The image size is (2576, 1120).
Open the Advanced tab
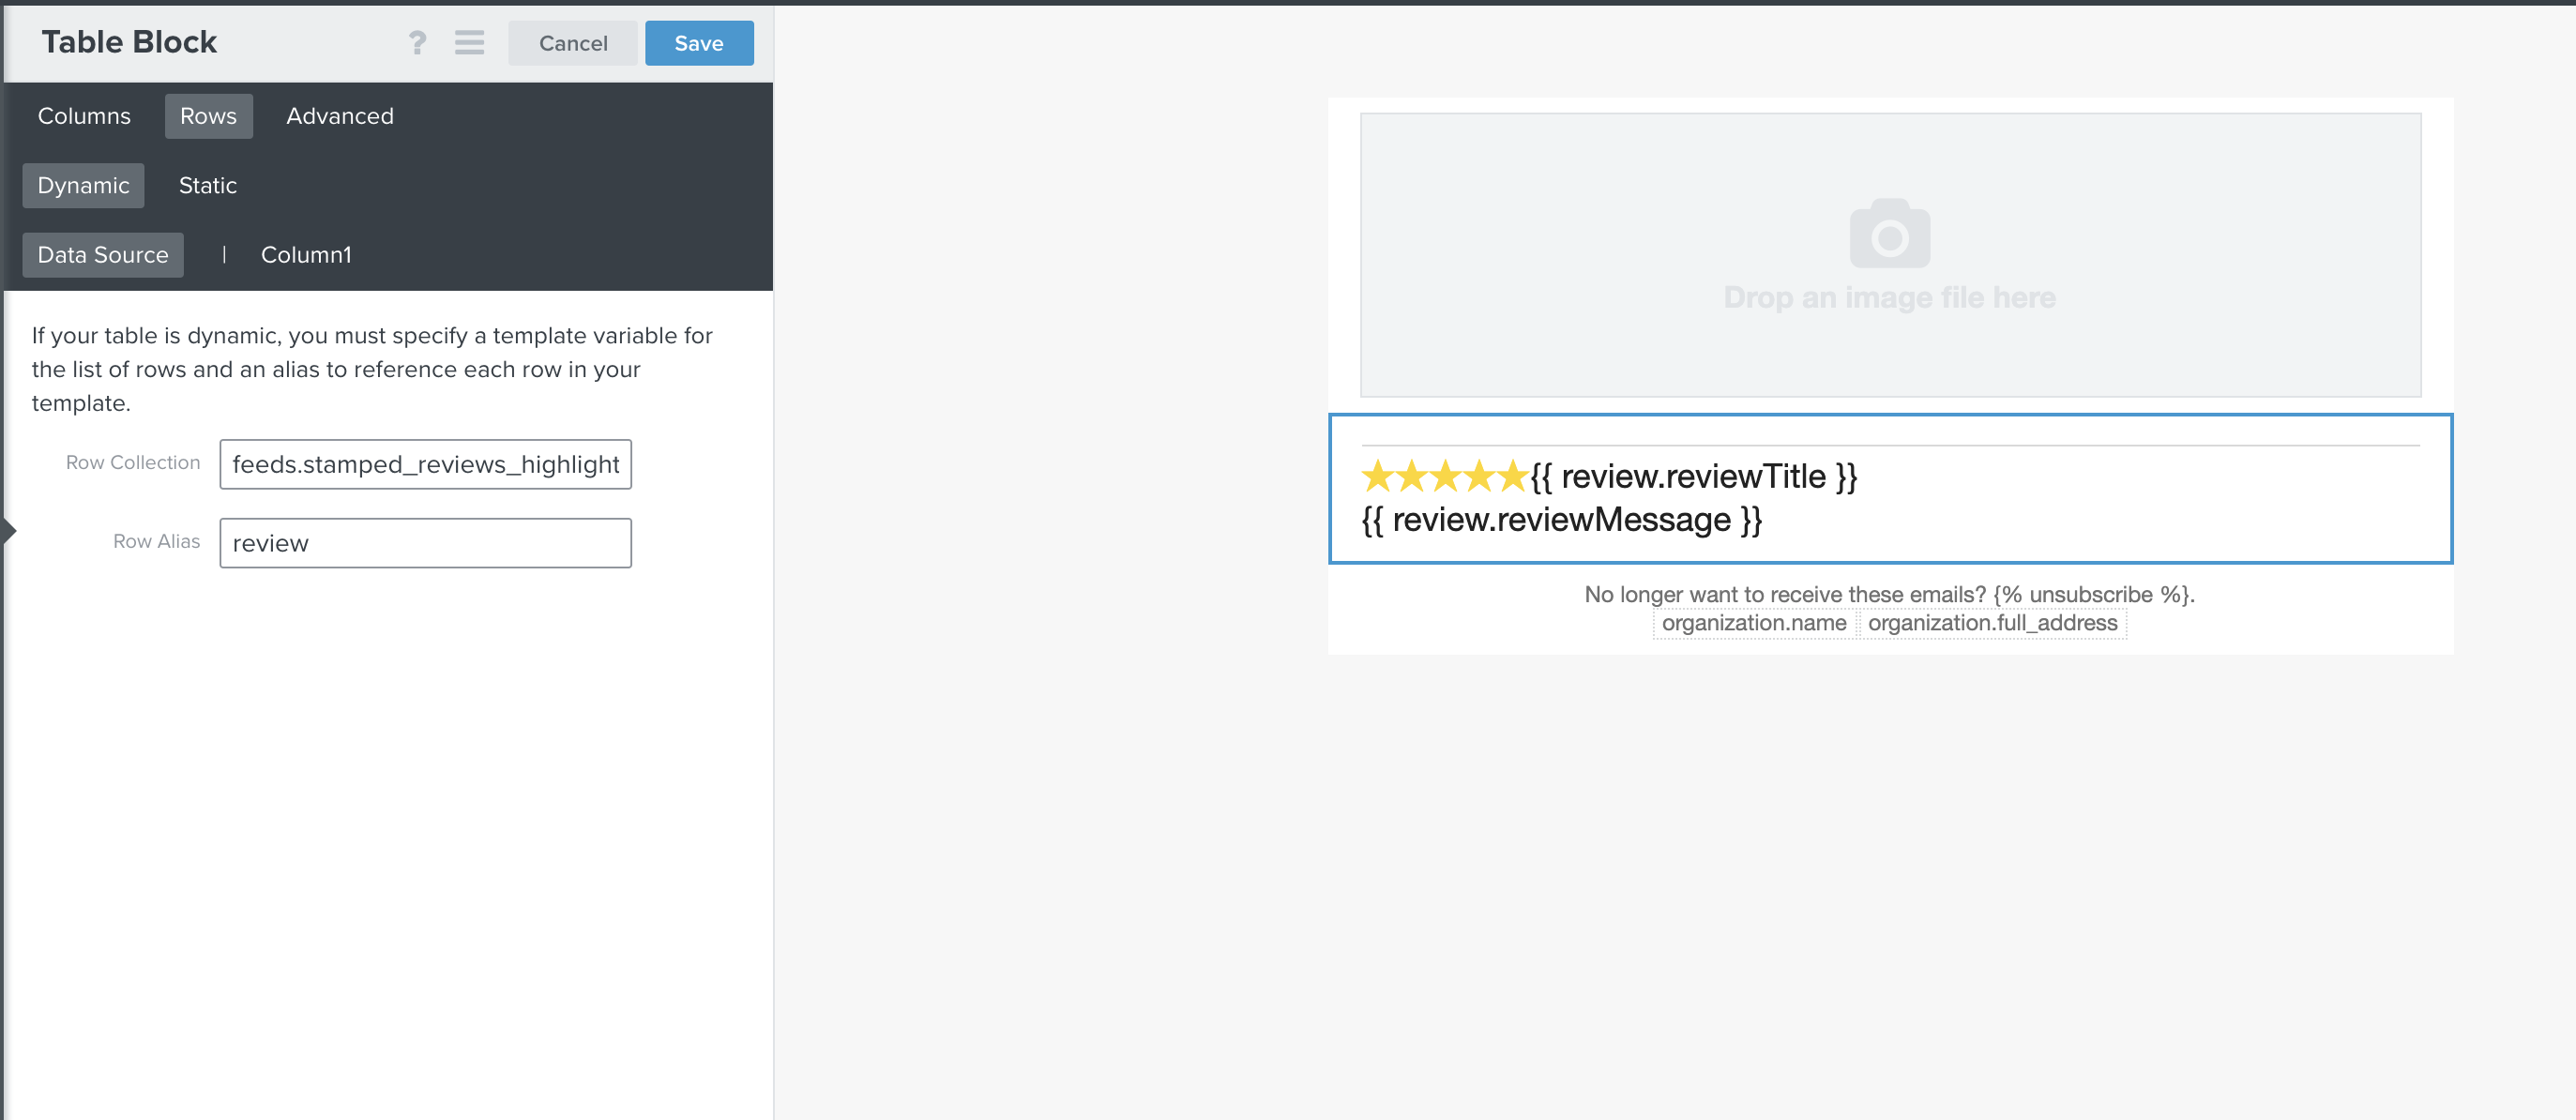click(x=340, y=116)
